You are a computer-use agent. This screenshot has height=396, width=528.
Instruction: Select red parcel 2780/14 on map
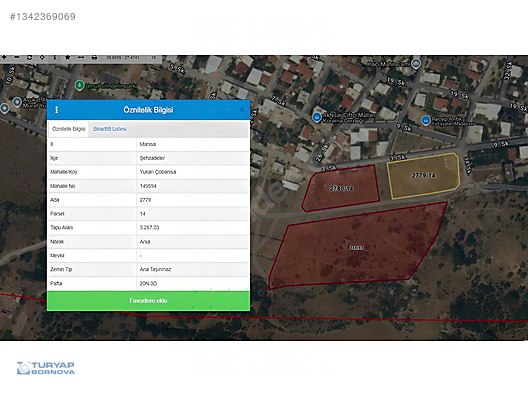click(x=341, y=189)
